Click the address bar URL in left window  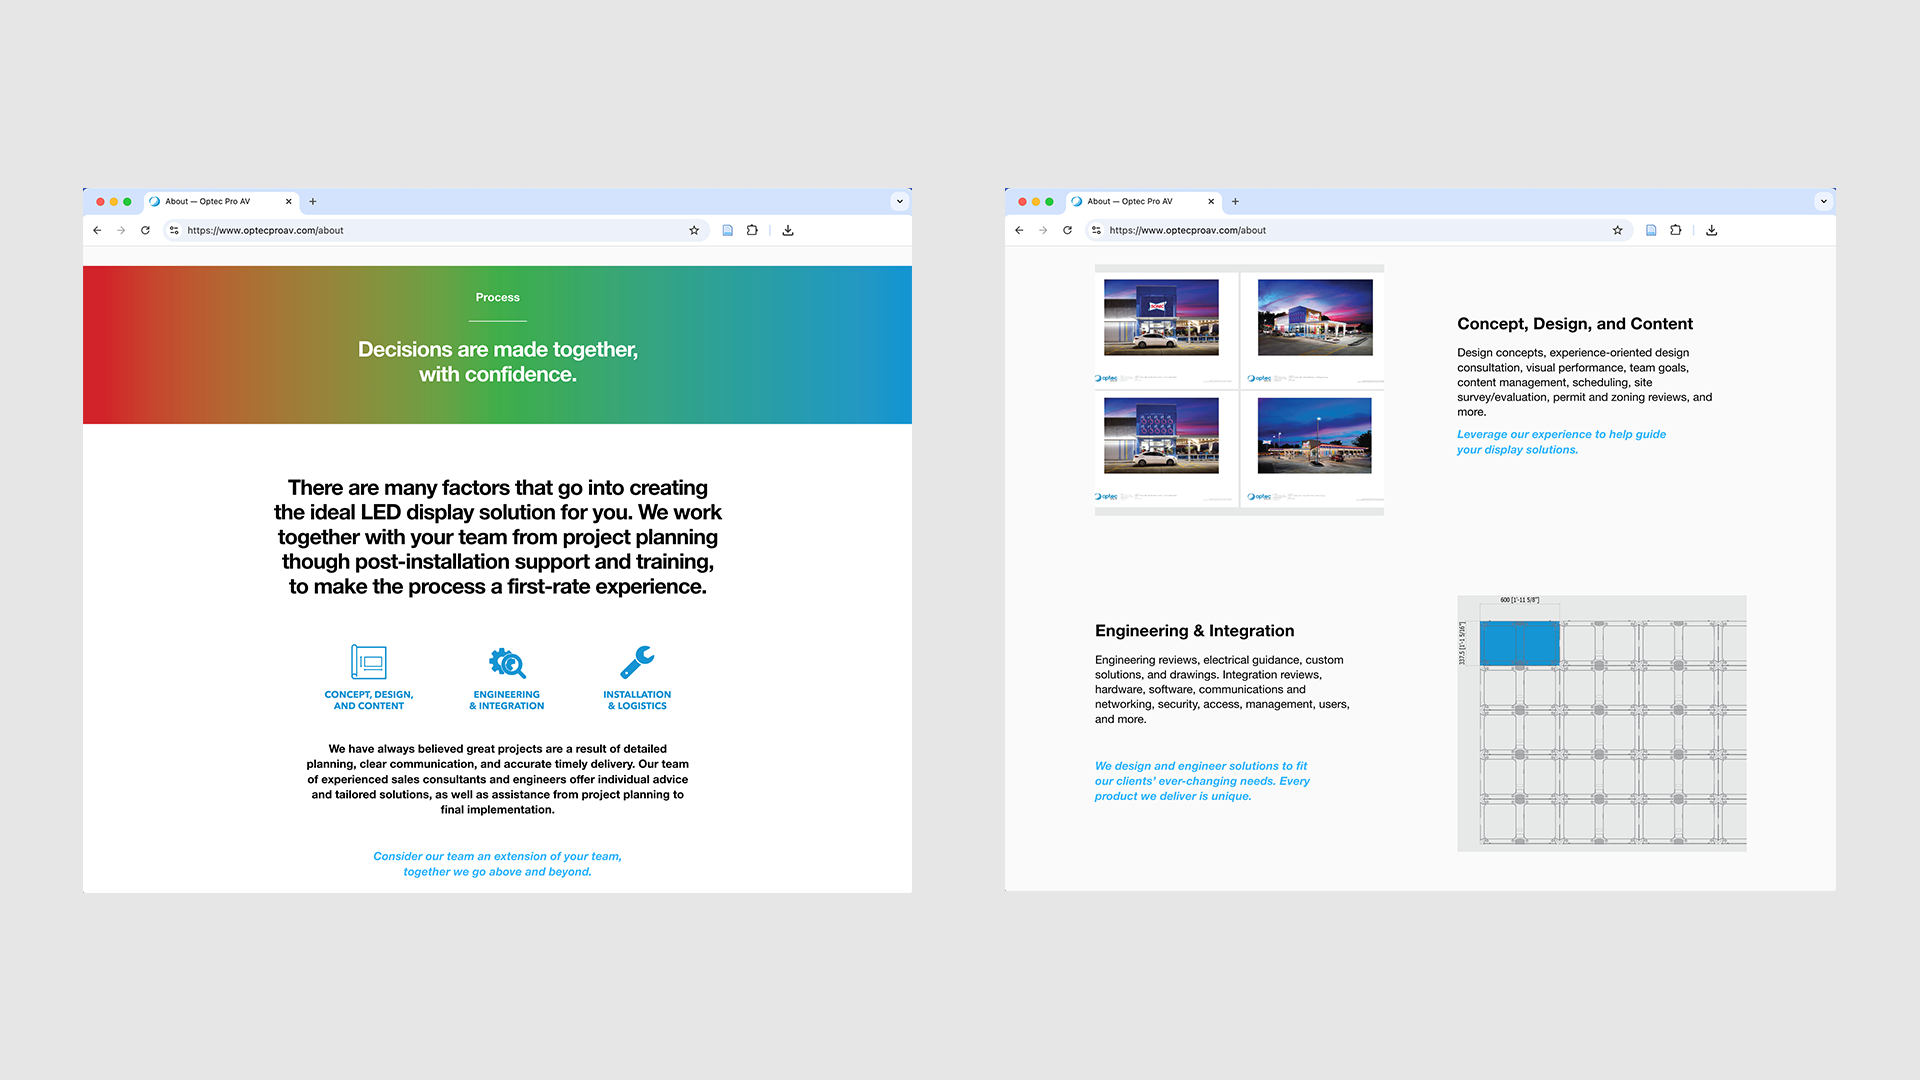pyautogui.click(x=265, y=230)
